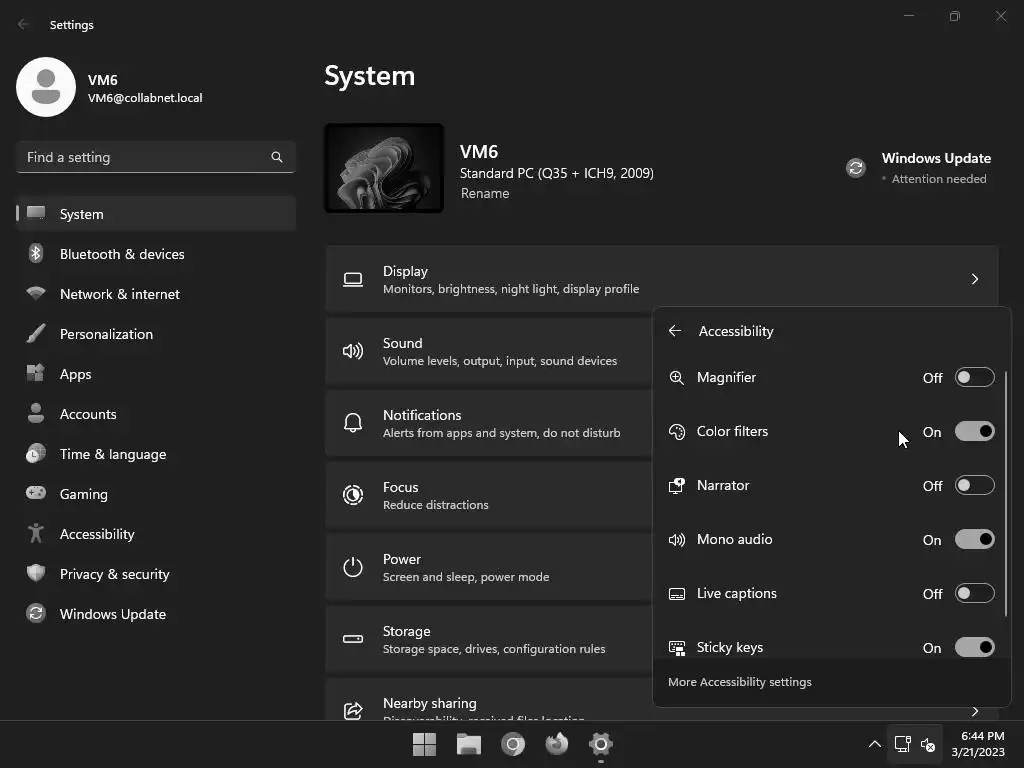Enable the Narrator switch
The image size is (1024, 768).
click(974, 485)
